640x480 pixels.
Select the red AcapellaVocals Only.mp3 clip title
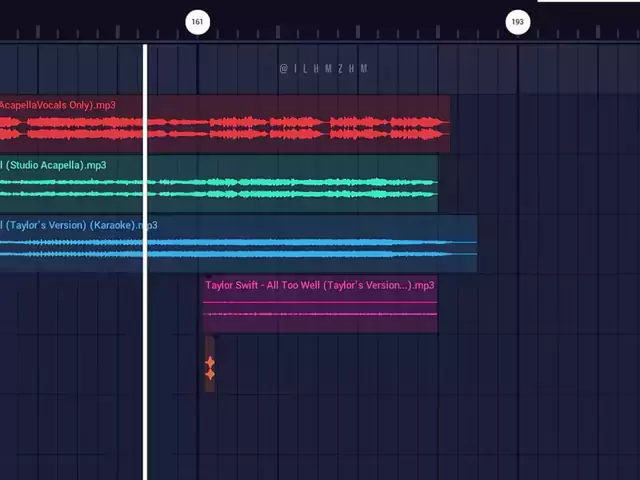(57, 105)
